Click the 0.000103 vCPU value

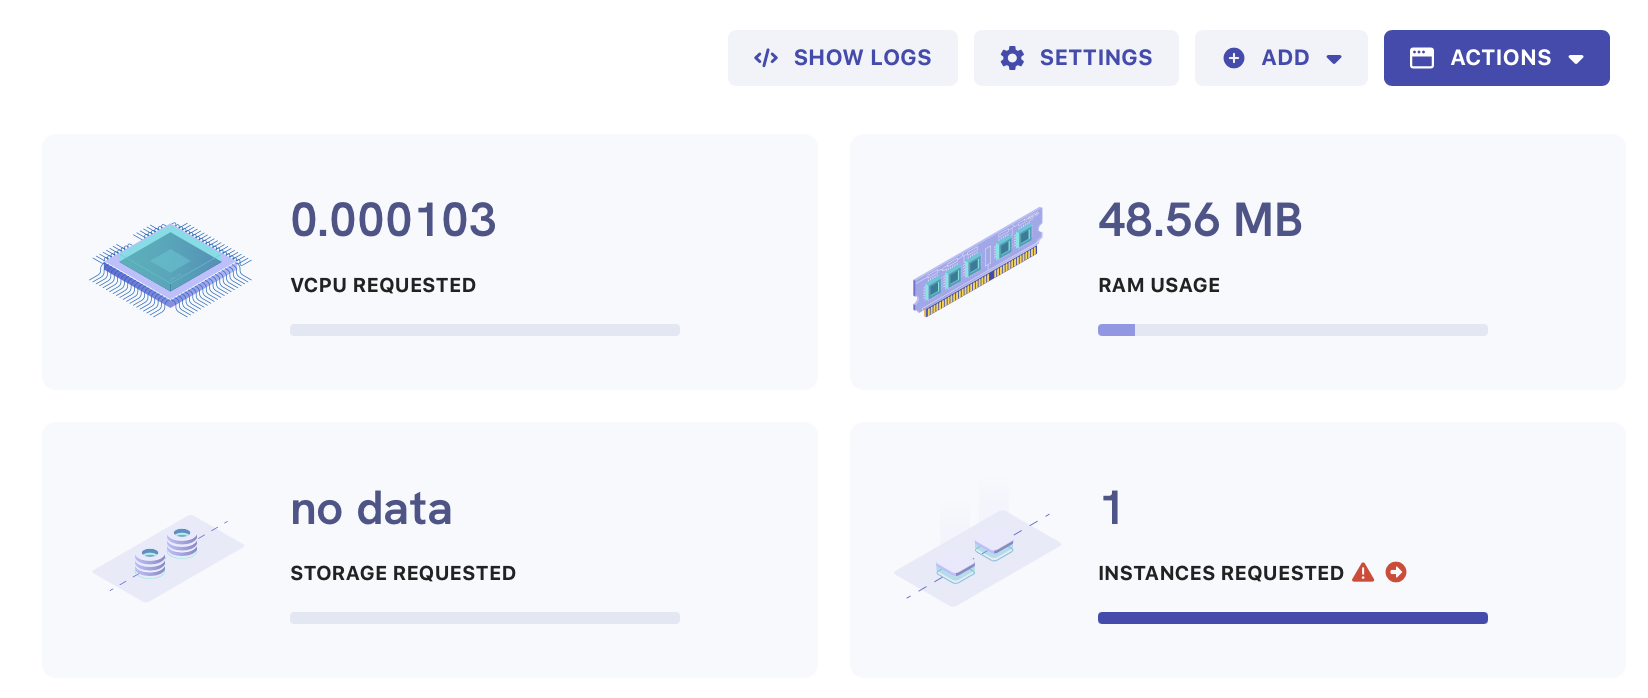[x=393, y=220]
